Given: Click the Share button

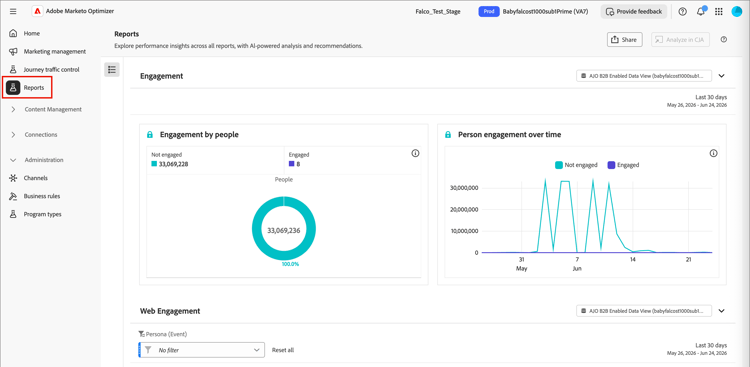Looking at the screenshot, I should (625, 40).
